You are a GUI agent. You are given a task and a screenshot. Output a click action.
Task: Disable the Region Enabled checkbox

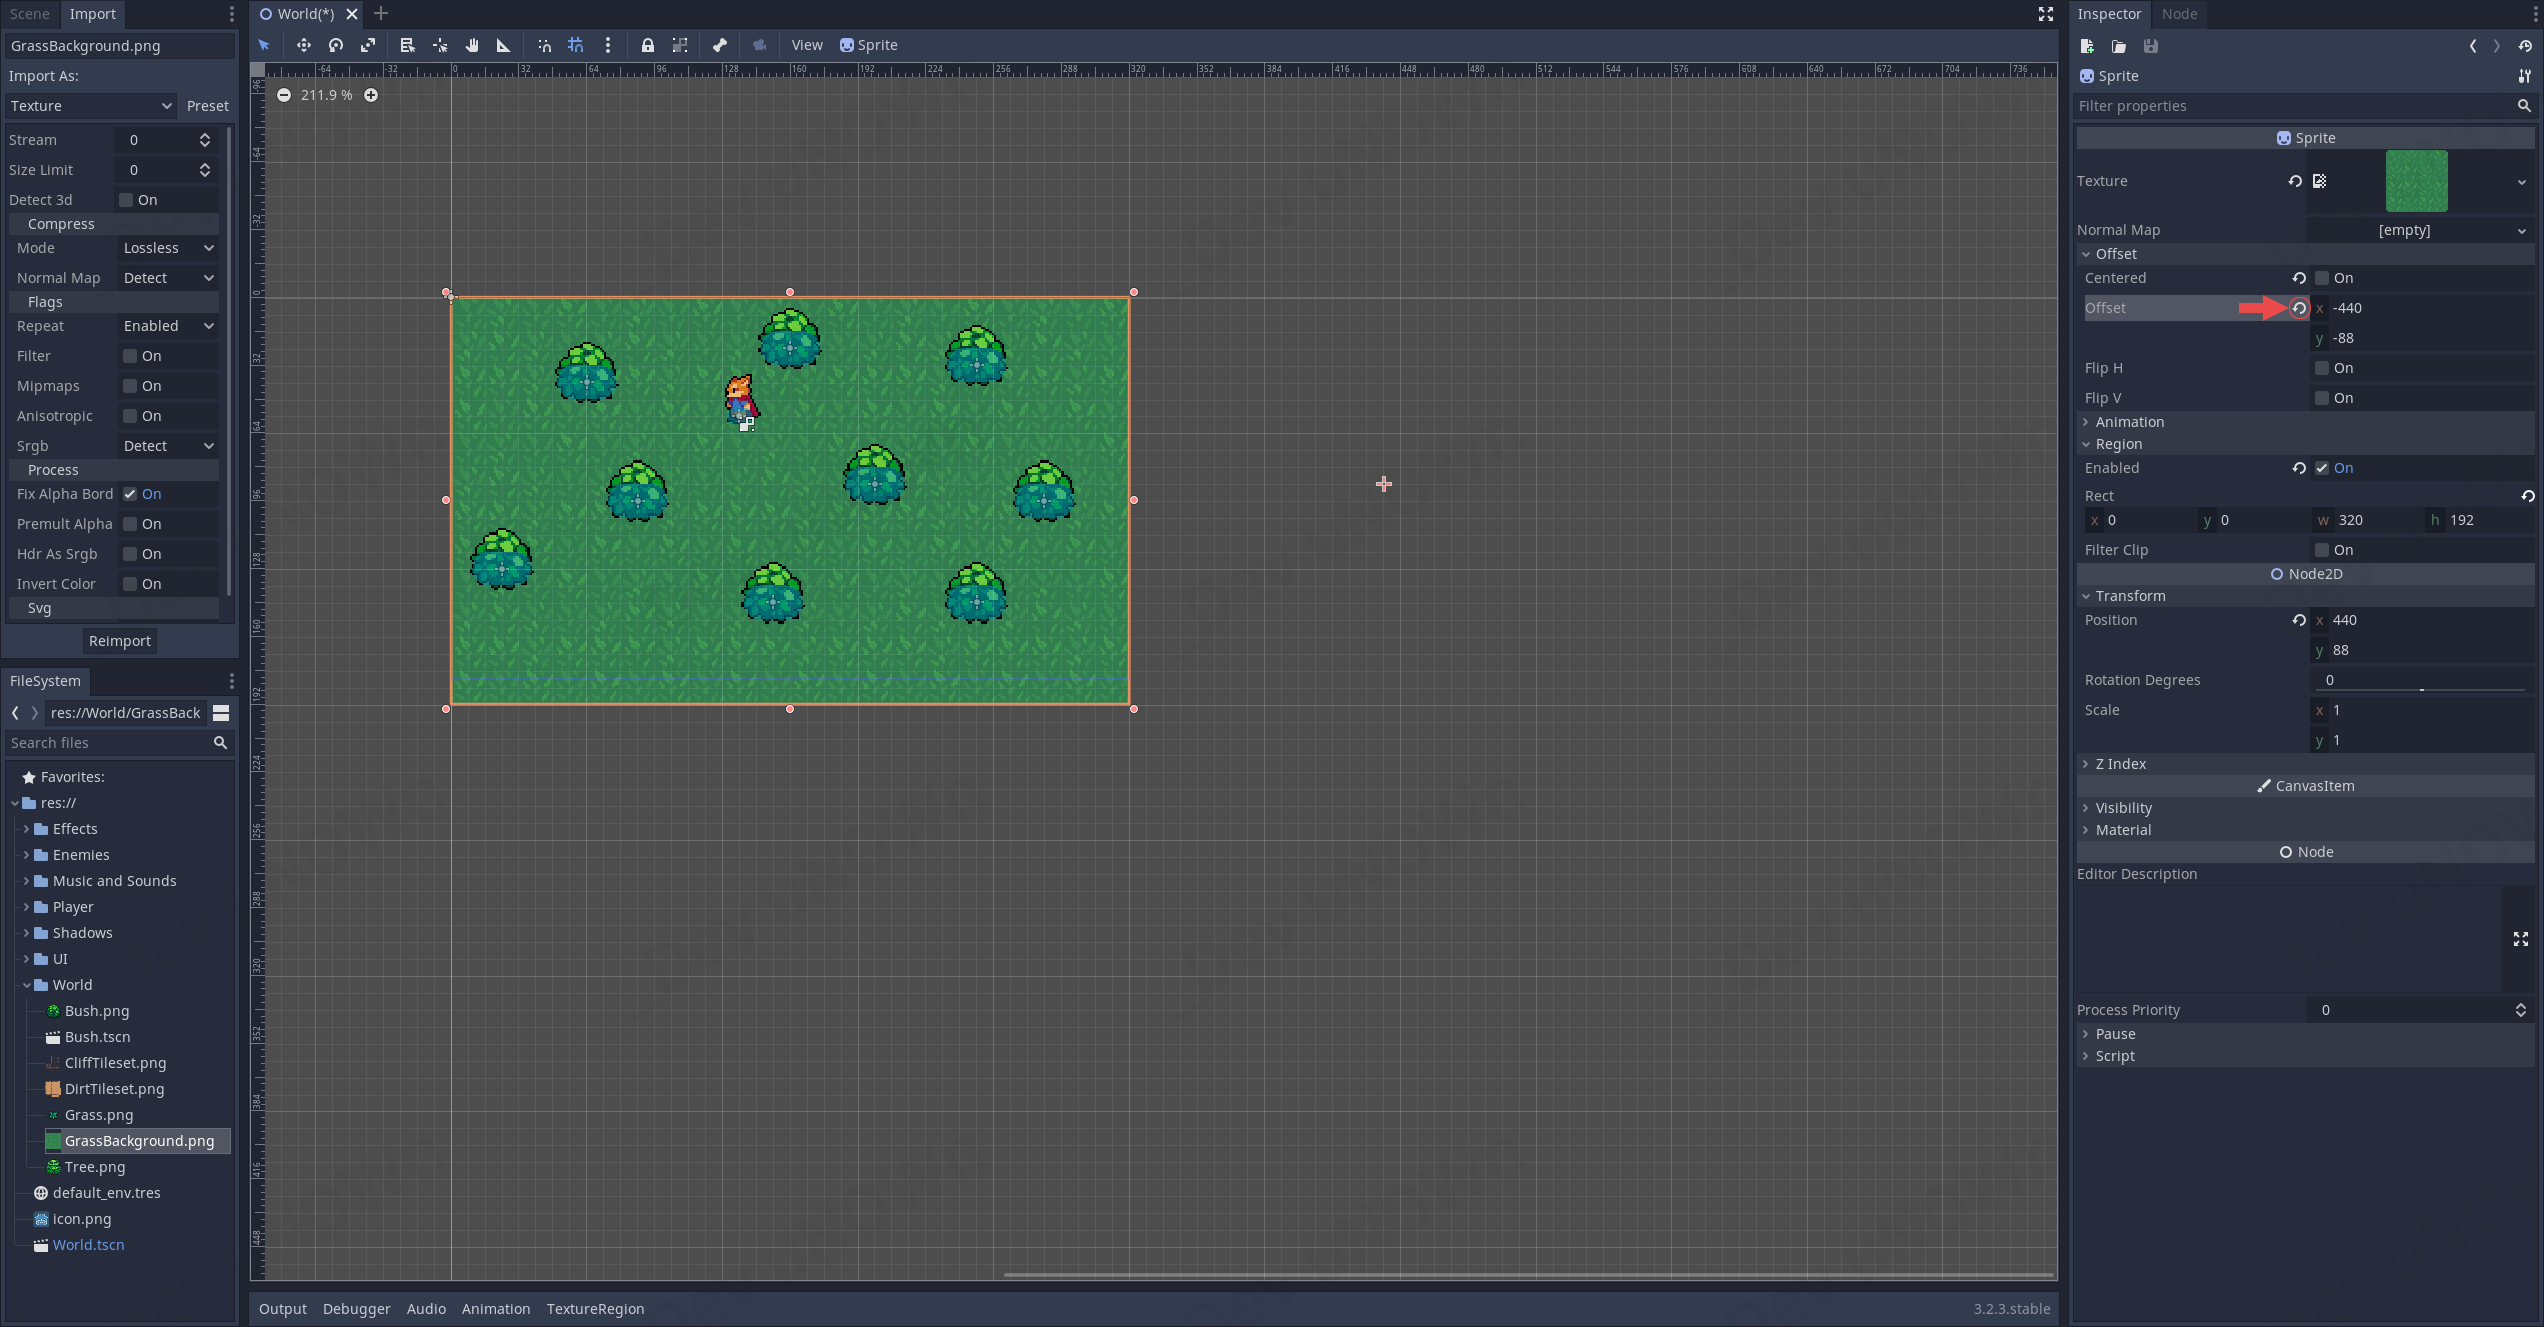click(2322, 468)
